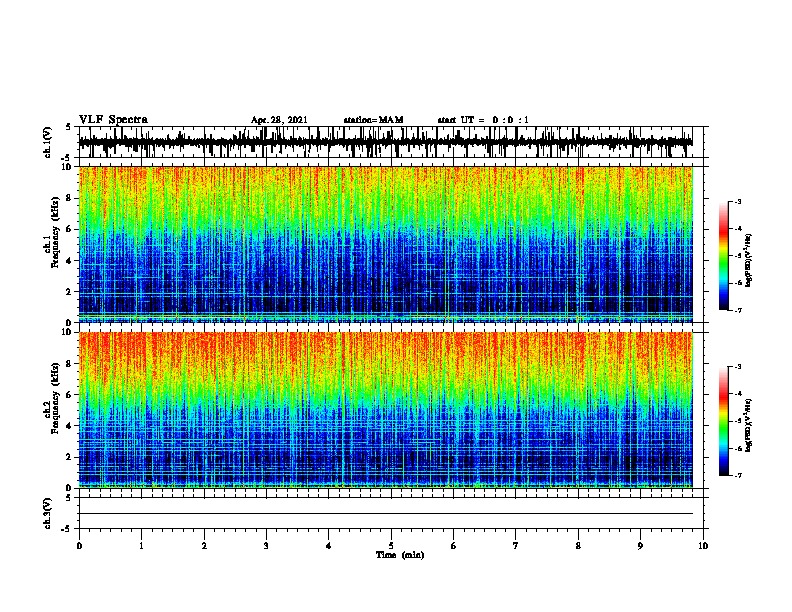This screenshot has width=792, height=612.
Task: Click the ch.1 frequency spectrogram panel
Action: (391, 244)
